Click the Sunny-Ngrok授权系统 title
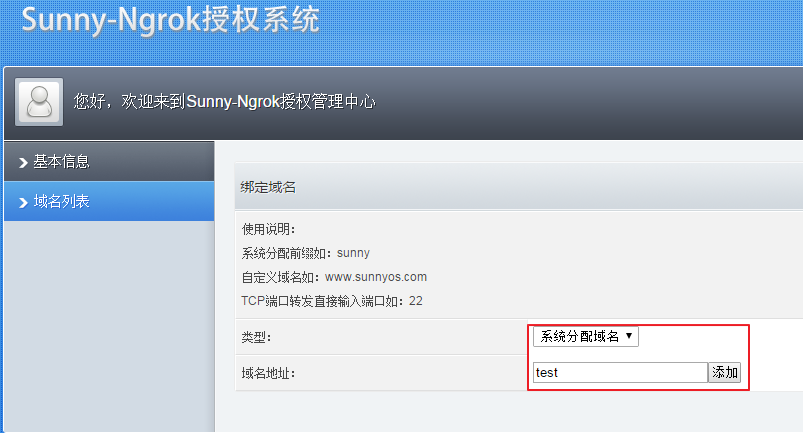The height and width of the screenshot is (433, 803). (x=171, y=20)
